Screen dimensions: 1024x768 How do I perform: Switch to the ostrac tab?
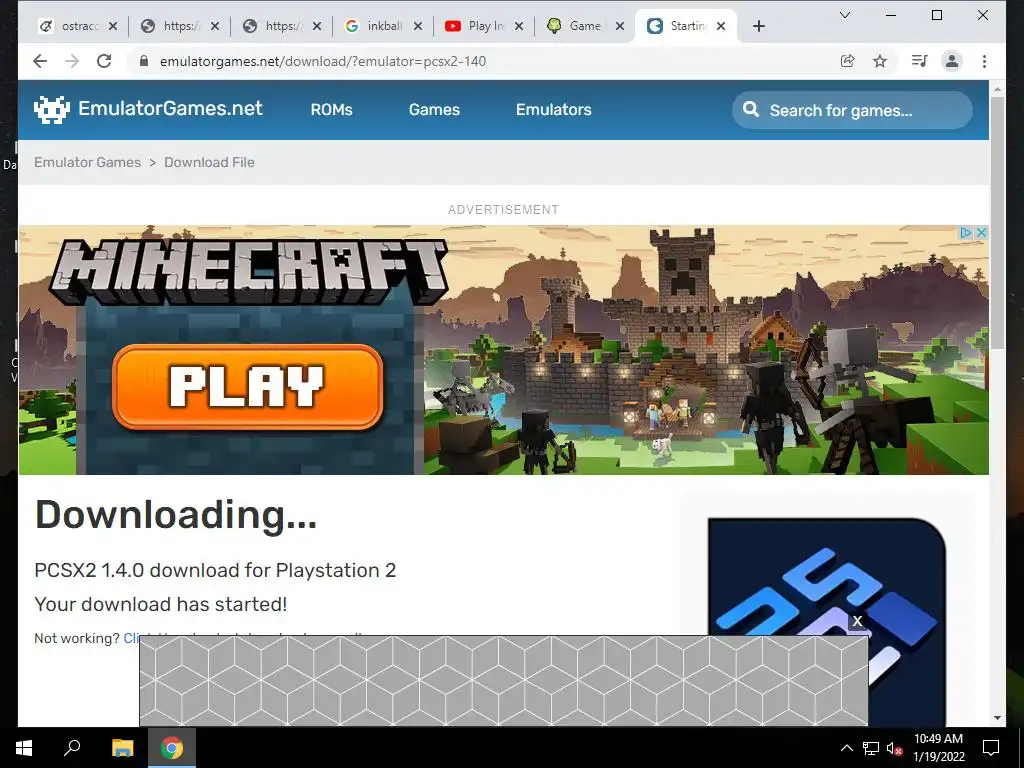point(72,26)
